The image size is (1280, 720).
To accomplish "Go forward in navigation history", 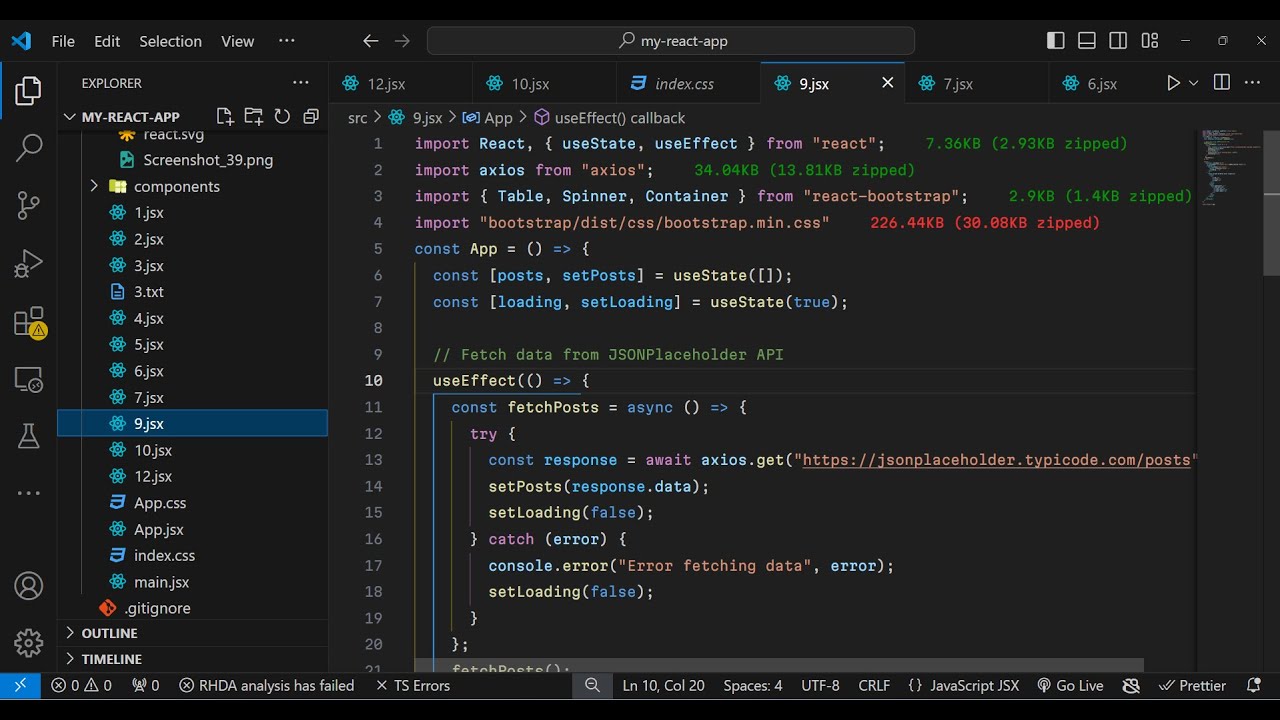I will click(x=402, y=41).
